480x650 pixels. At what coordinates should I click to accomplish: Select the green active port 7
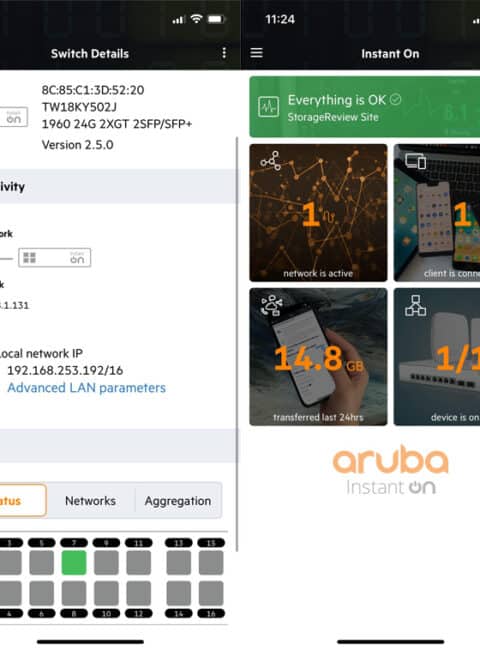click(74, 563)
